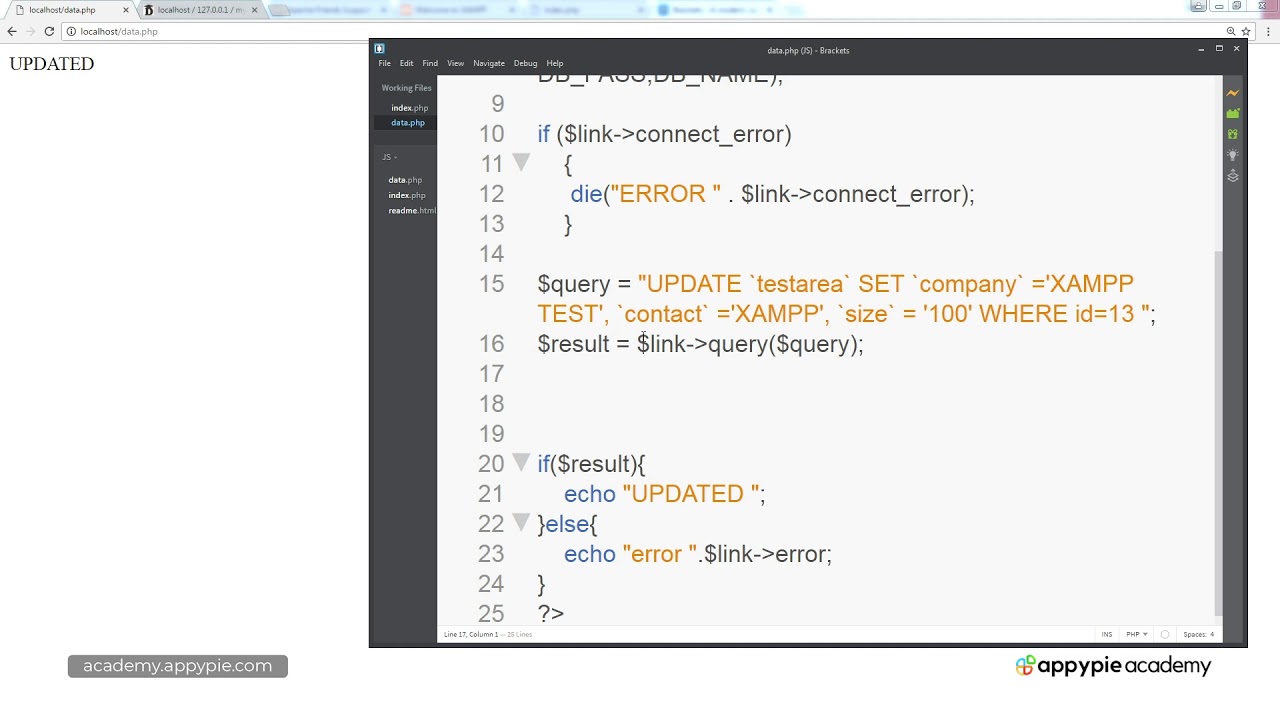
Task: Collapse the else block at line 22
Action: 521,522
